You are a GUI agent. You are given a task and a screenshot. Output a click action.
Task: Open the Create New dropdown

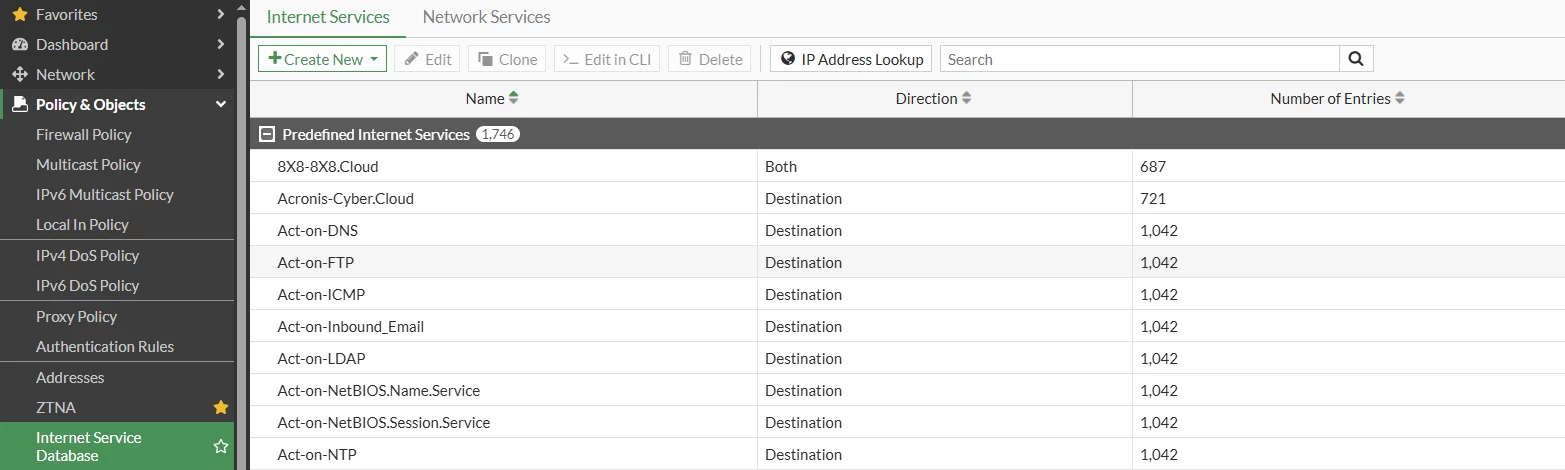click(322, 59)
